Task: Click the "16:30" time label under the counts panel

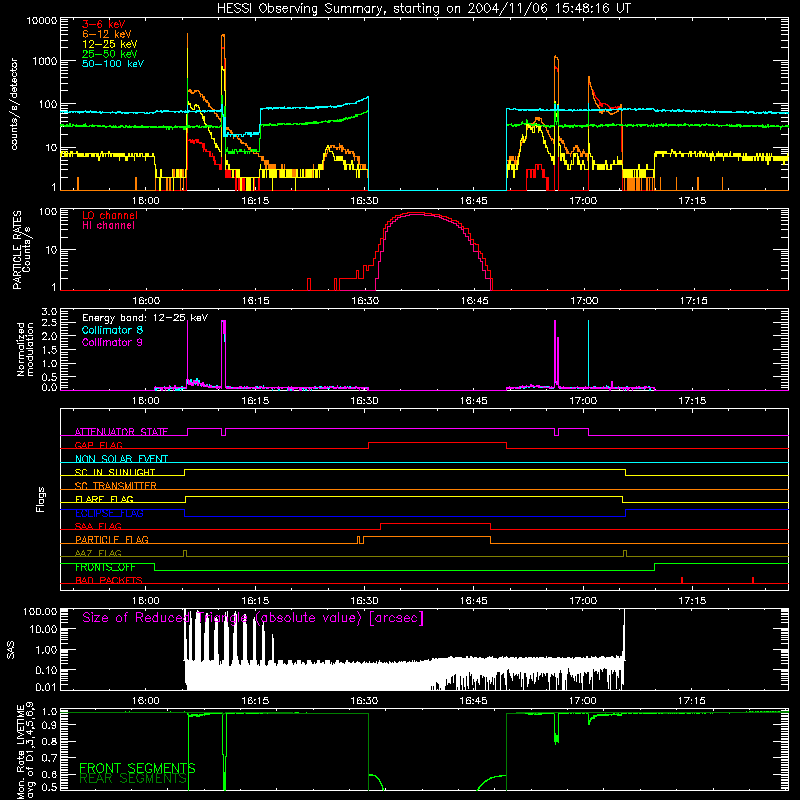Action: [x=364, y=201]
